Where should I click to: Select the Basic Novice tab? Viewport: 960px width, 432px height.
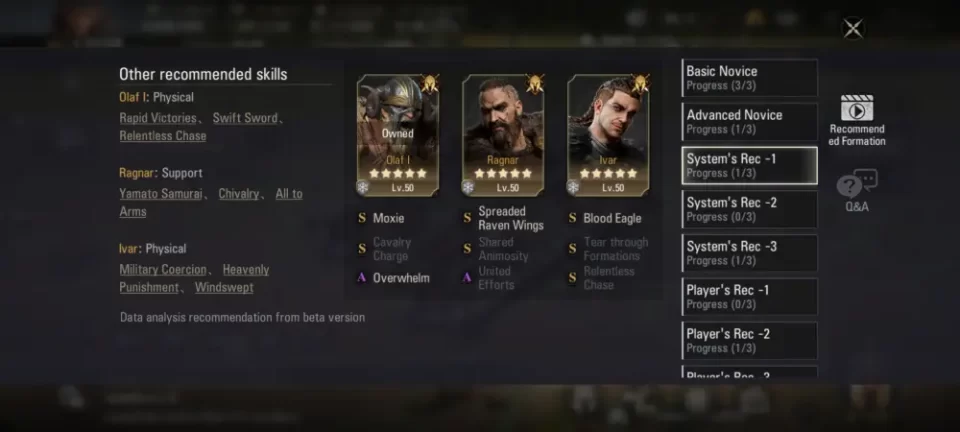[x=749, y=78]
